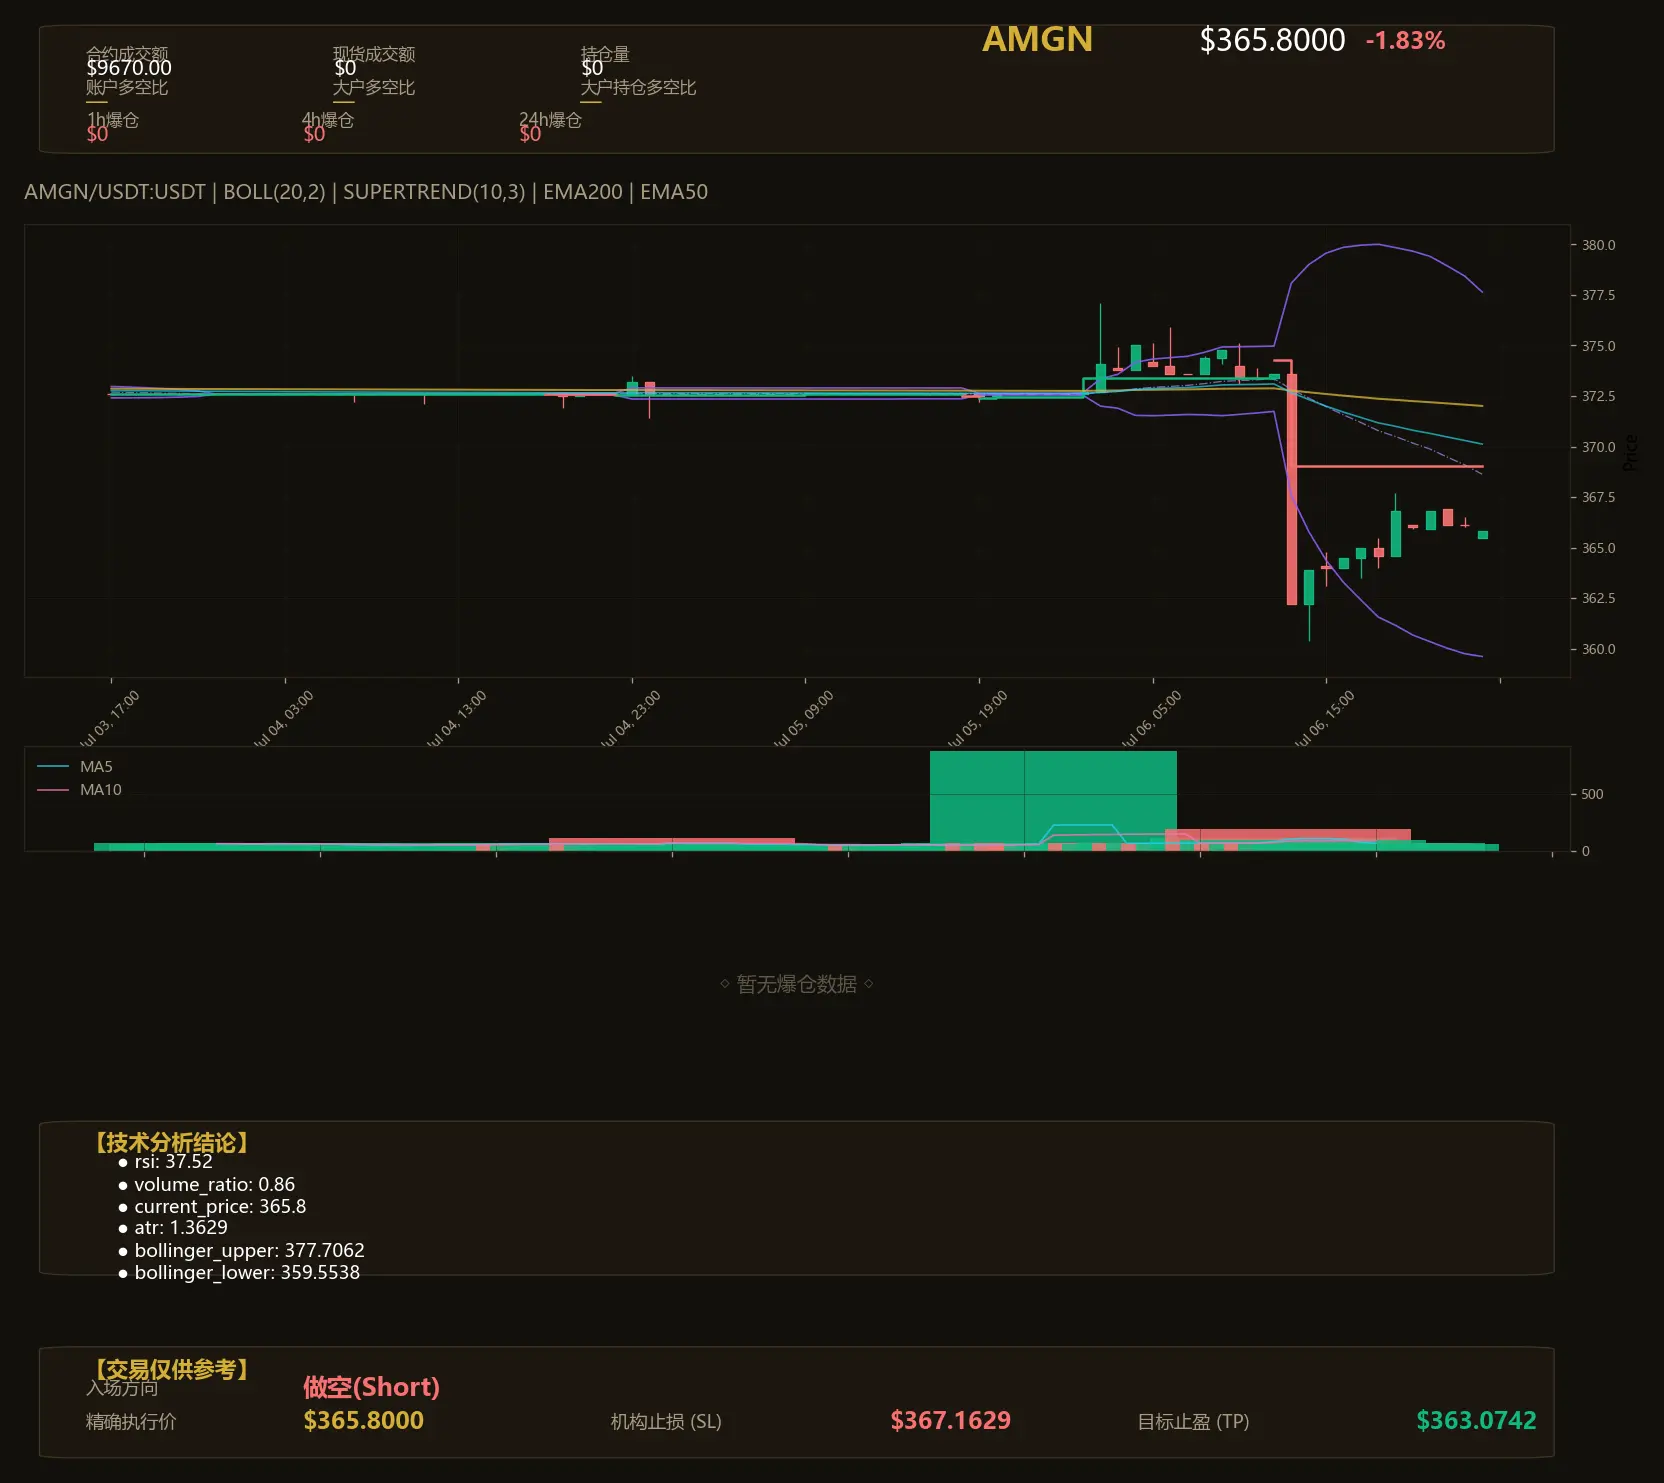Screen dimensions: 1664x1483
Task: Click the Jul 05, 09:00 time axis label
Action: coord(804,719)
